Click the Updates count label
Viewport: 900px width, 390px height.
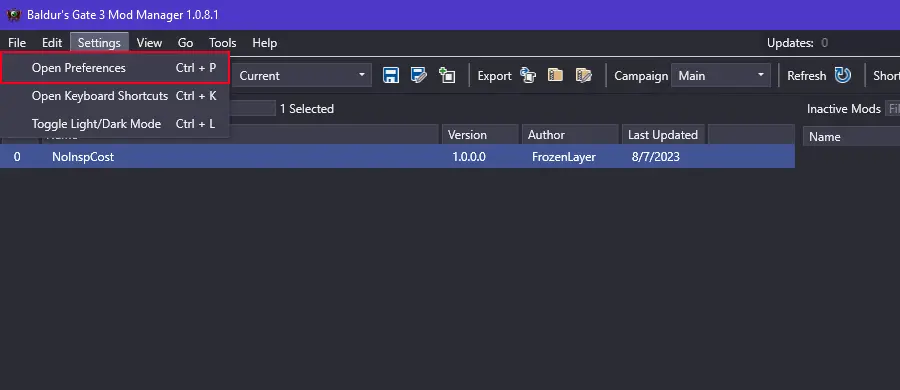click(797, 43)
